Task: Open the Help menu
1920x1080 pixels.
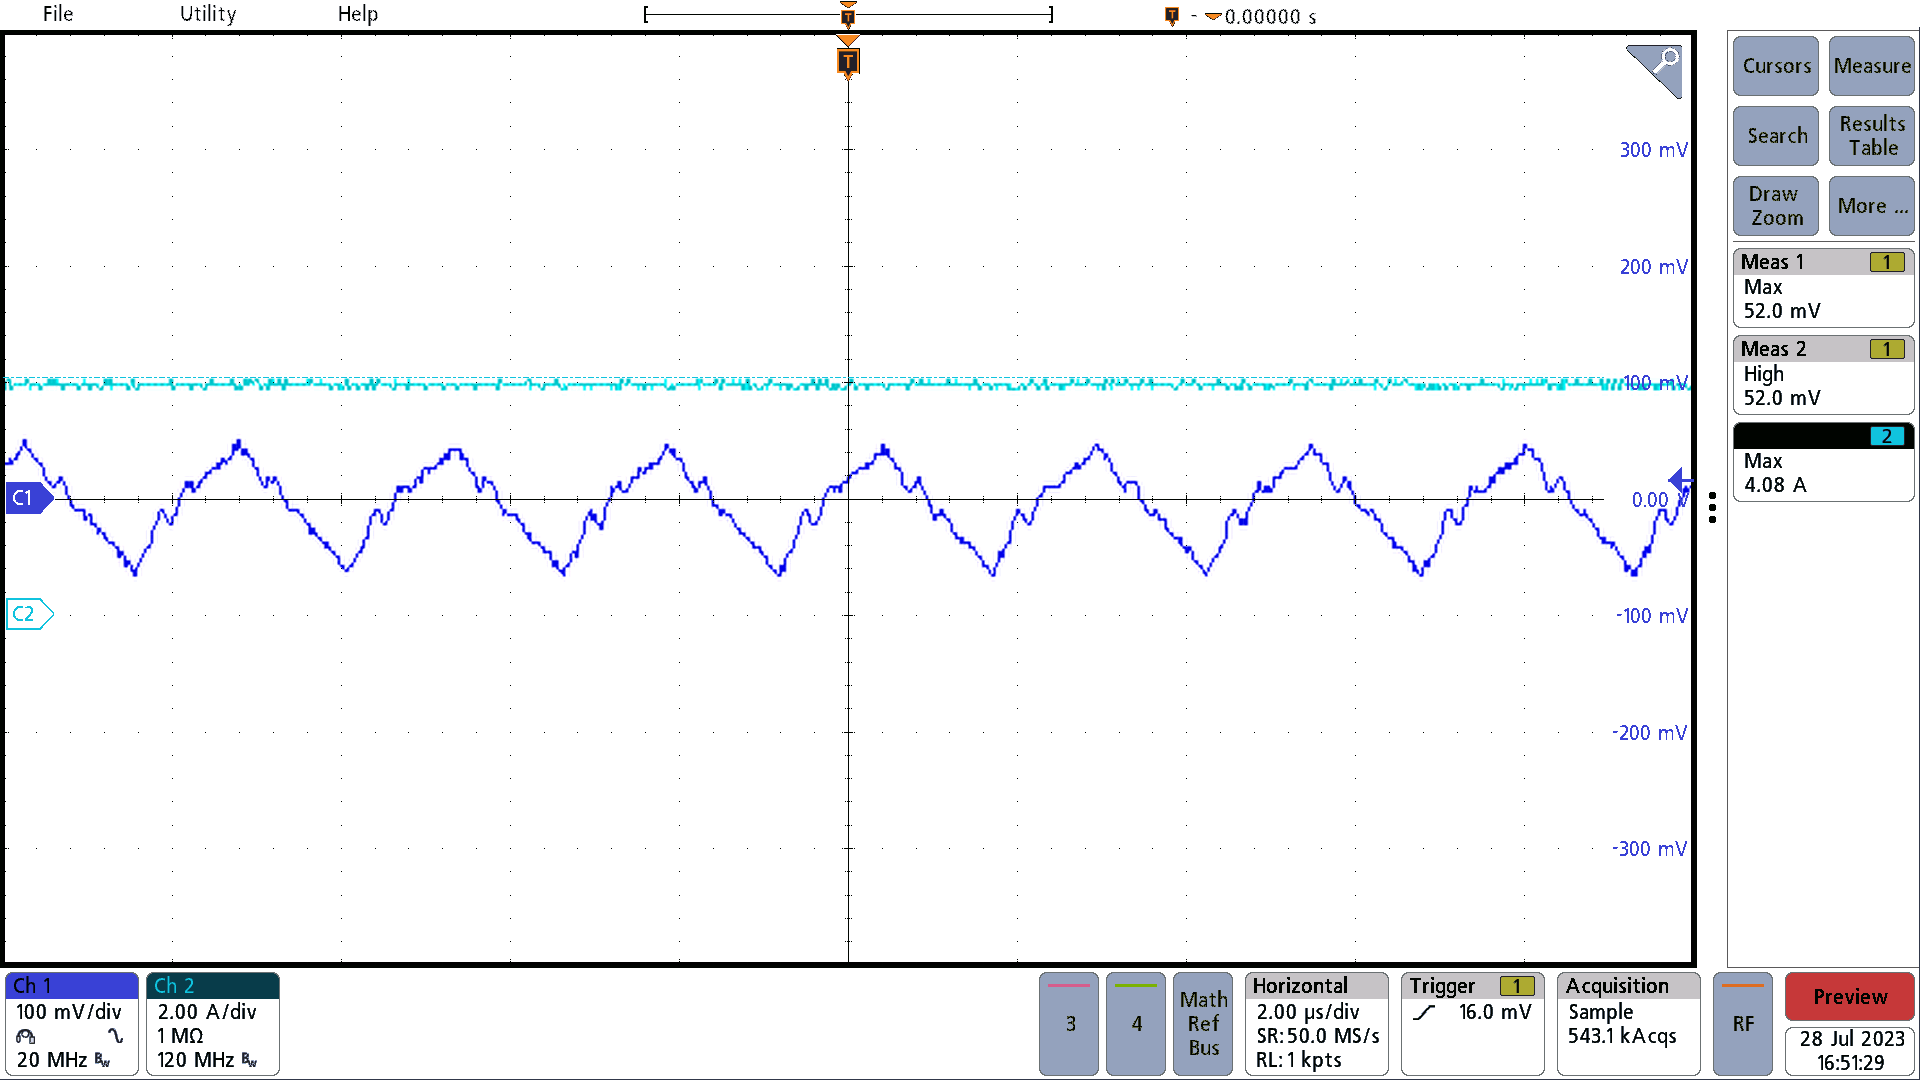Action: pos(357,14)
